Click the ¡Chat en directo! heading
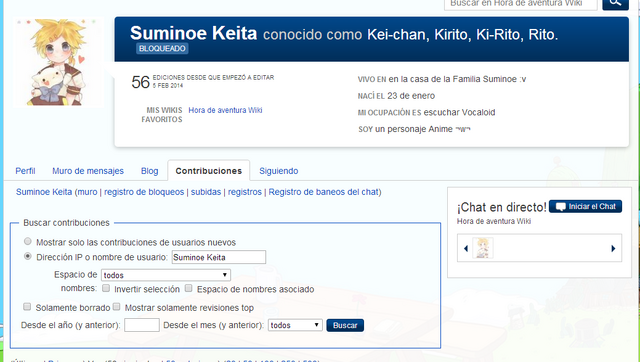The width and height of the screenshot is (640, 362). pyautogui.click(x=502, y=207)
